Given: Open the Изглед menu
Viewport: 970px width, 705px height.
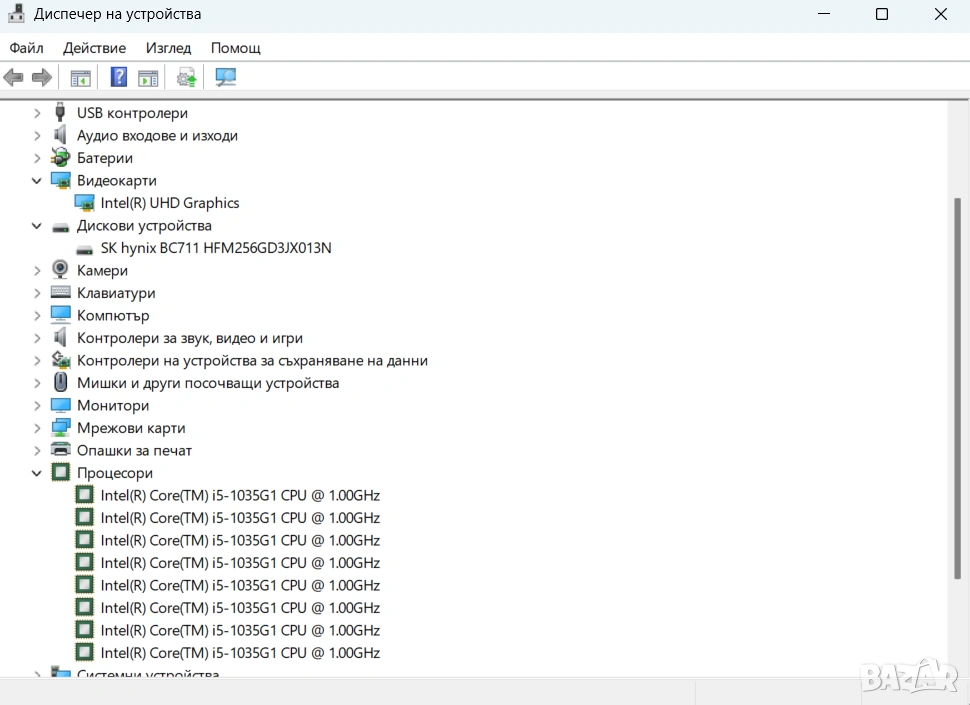Looking at the screenshot, I should click(x=168, y=48).
